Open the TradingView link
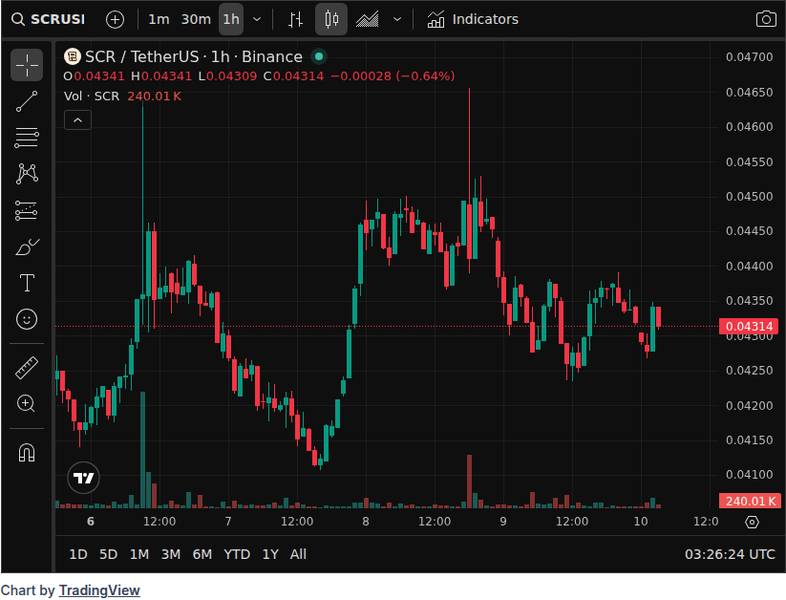This screenshot has height=600, width=786. [99, 590]
